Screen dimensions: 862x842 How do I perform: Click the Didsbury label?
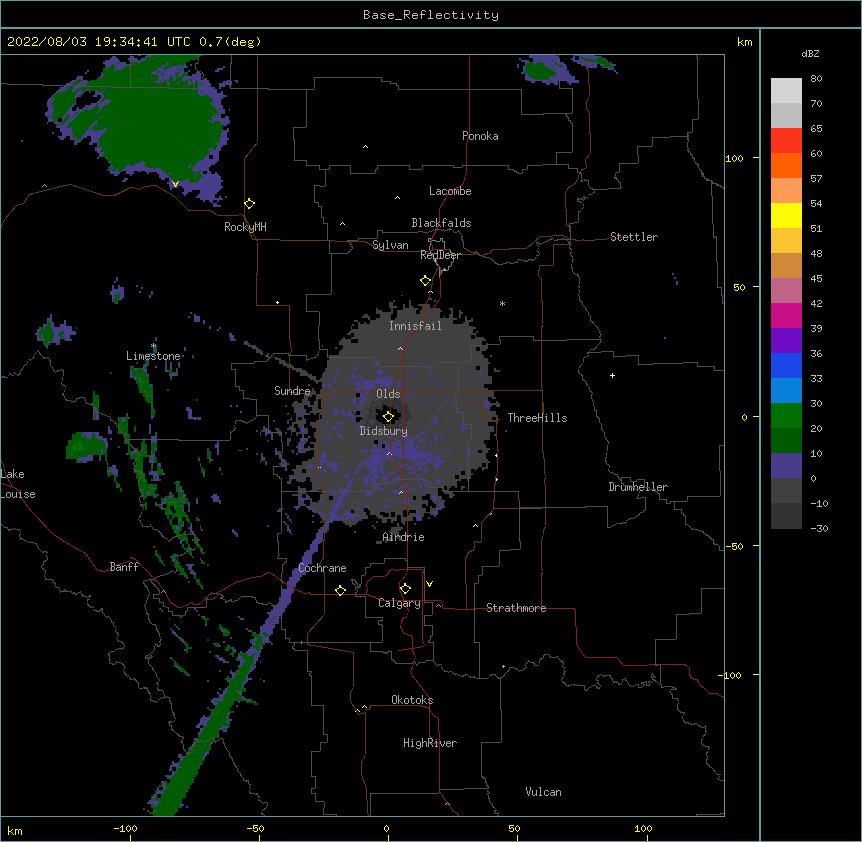tap(384, 431)
